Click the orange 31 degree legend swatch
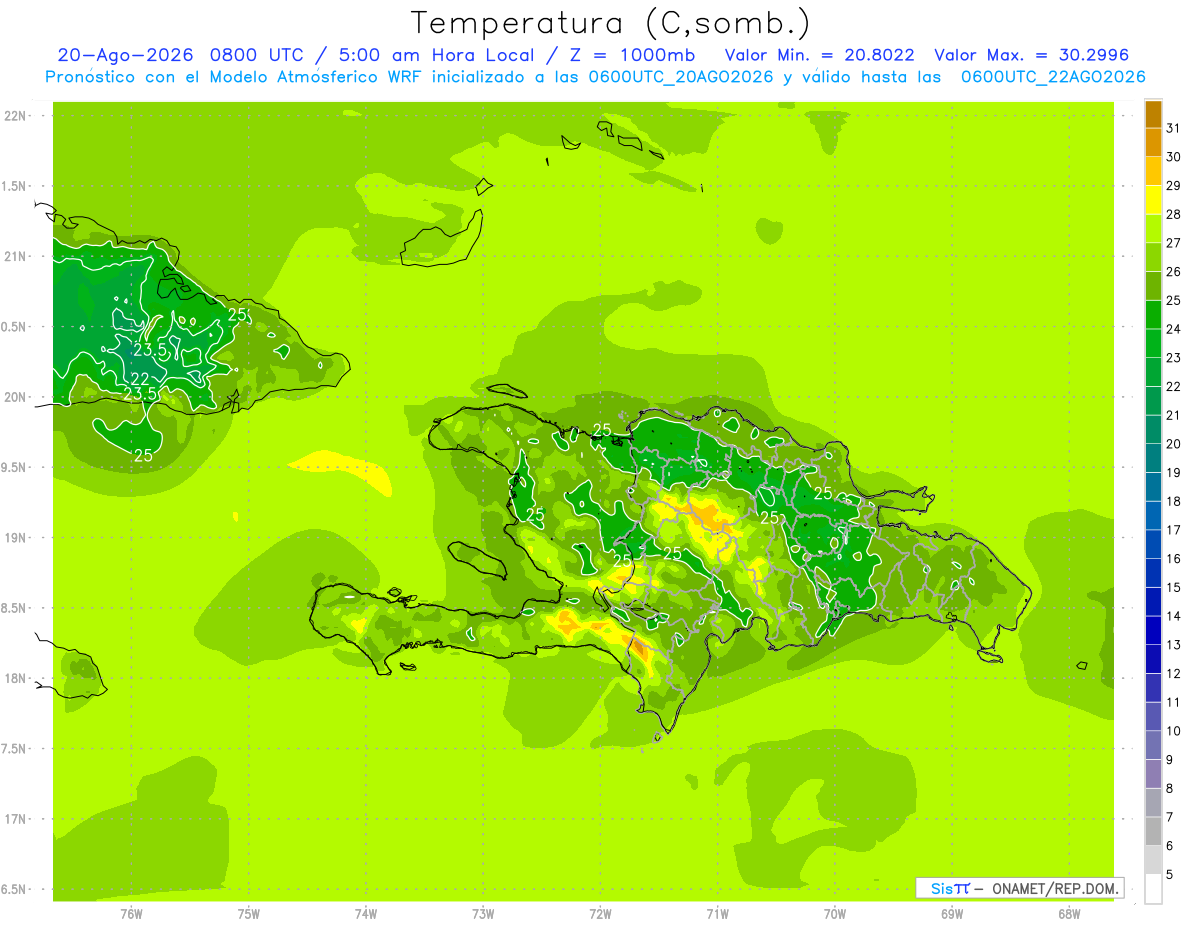 click(1153, 114)
